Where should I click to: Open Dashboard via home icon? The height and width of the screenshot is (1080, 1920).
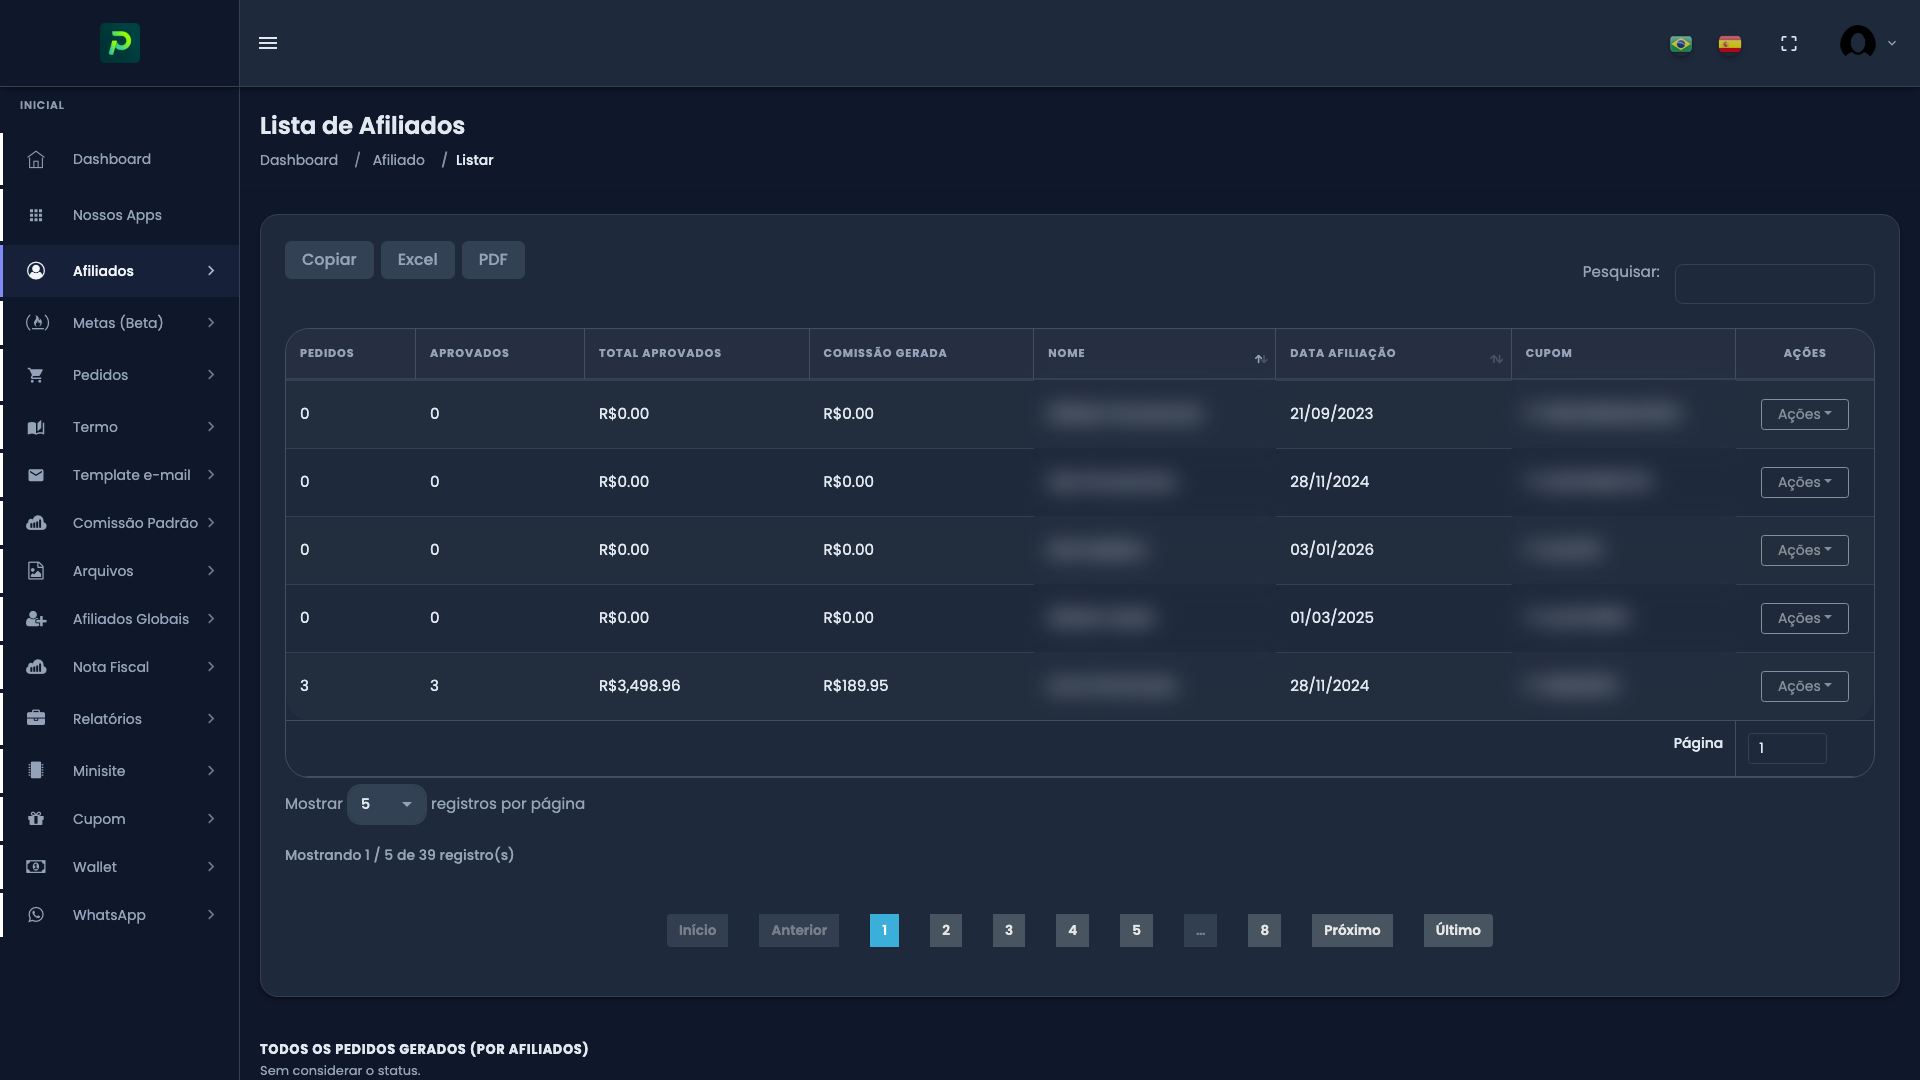point(36,160)
